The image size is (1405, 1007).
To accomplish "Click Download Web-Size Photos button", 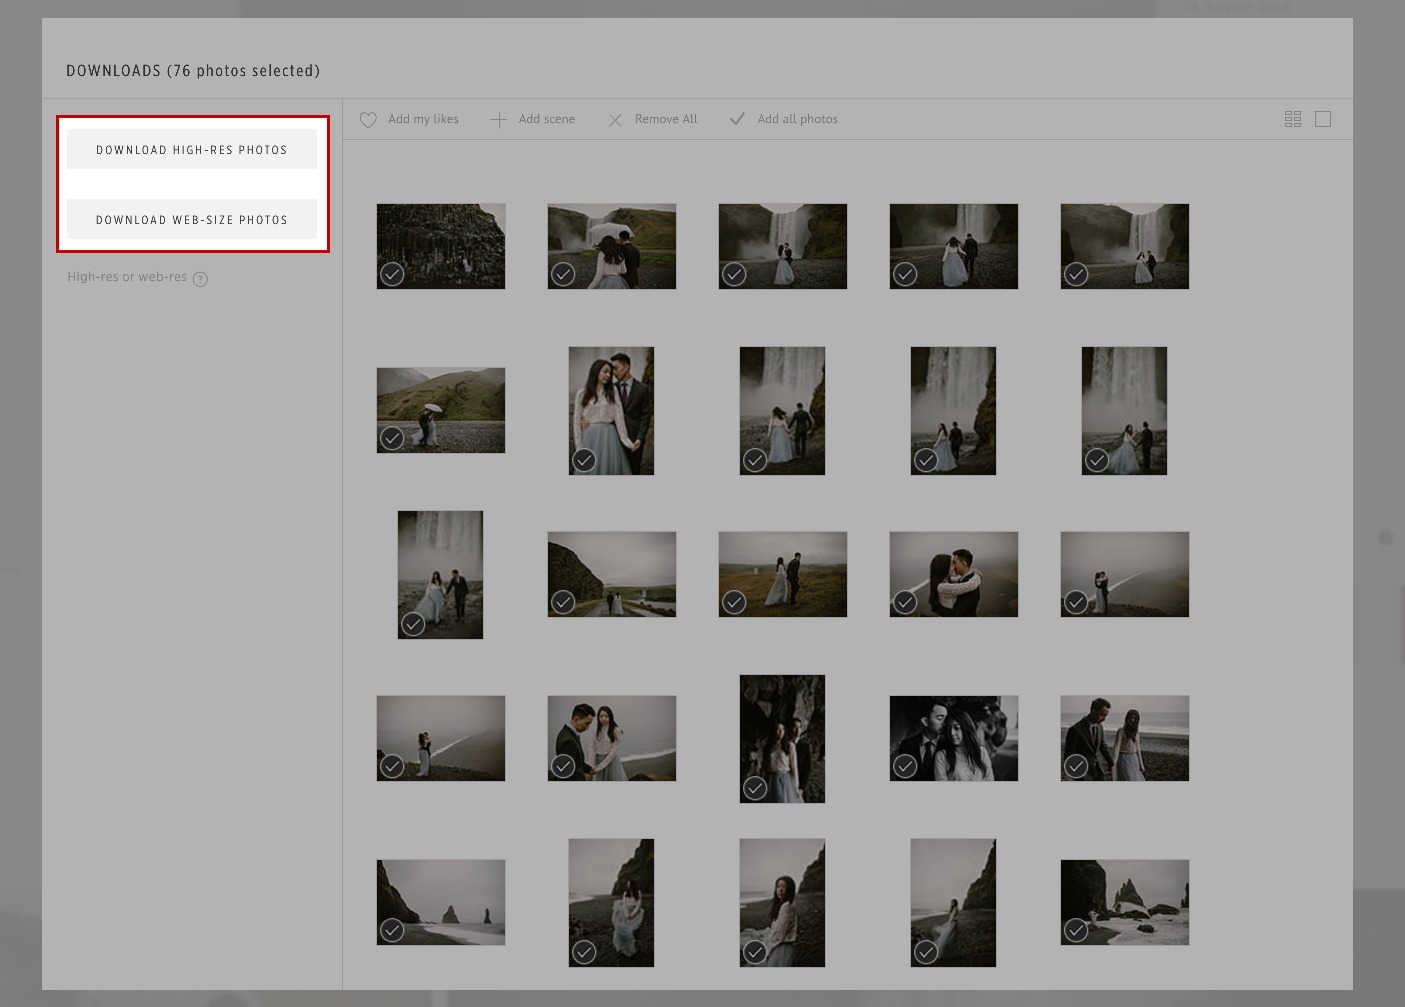I will 192,219.
